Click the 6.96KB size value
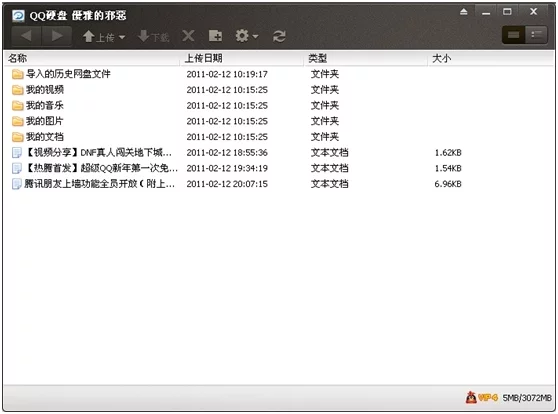The image size is (558, 414). coord(448,184)
